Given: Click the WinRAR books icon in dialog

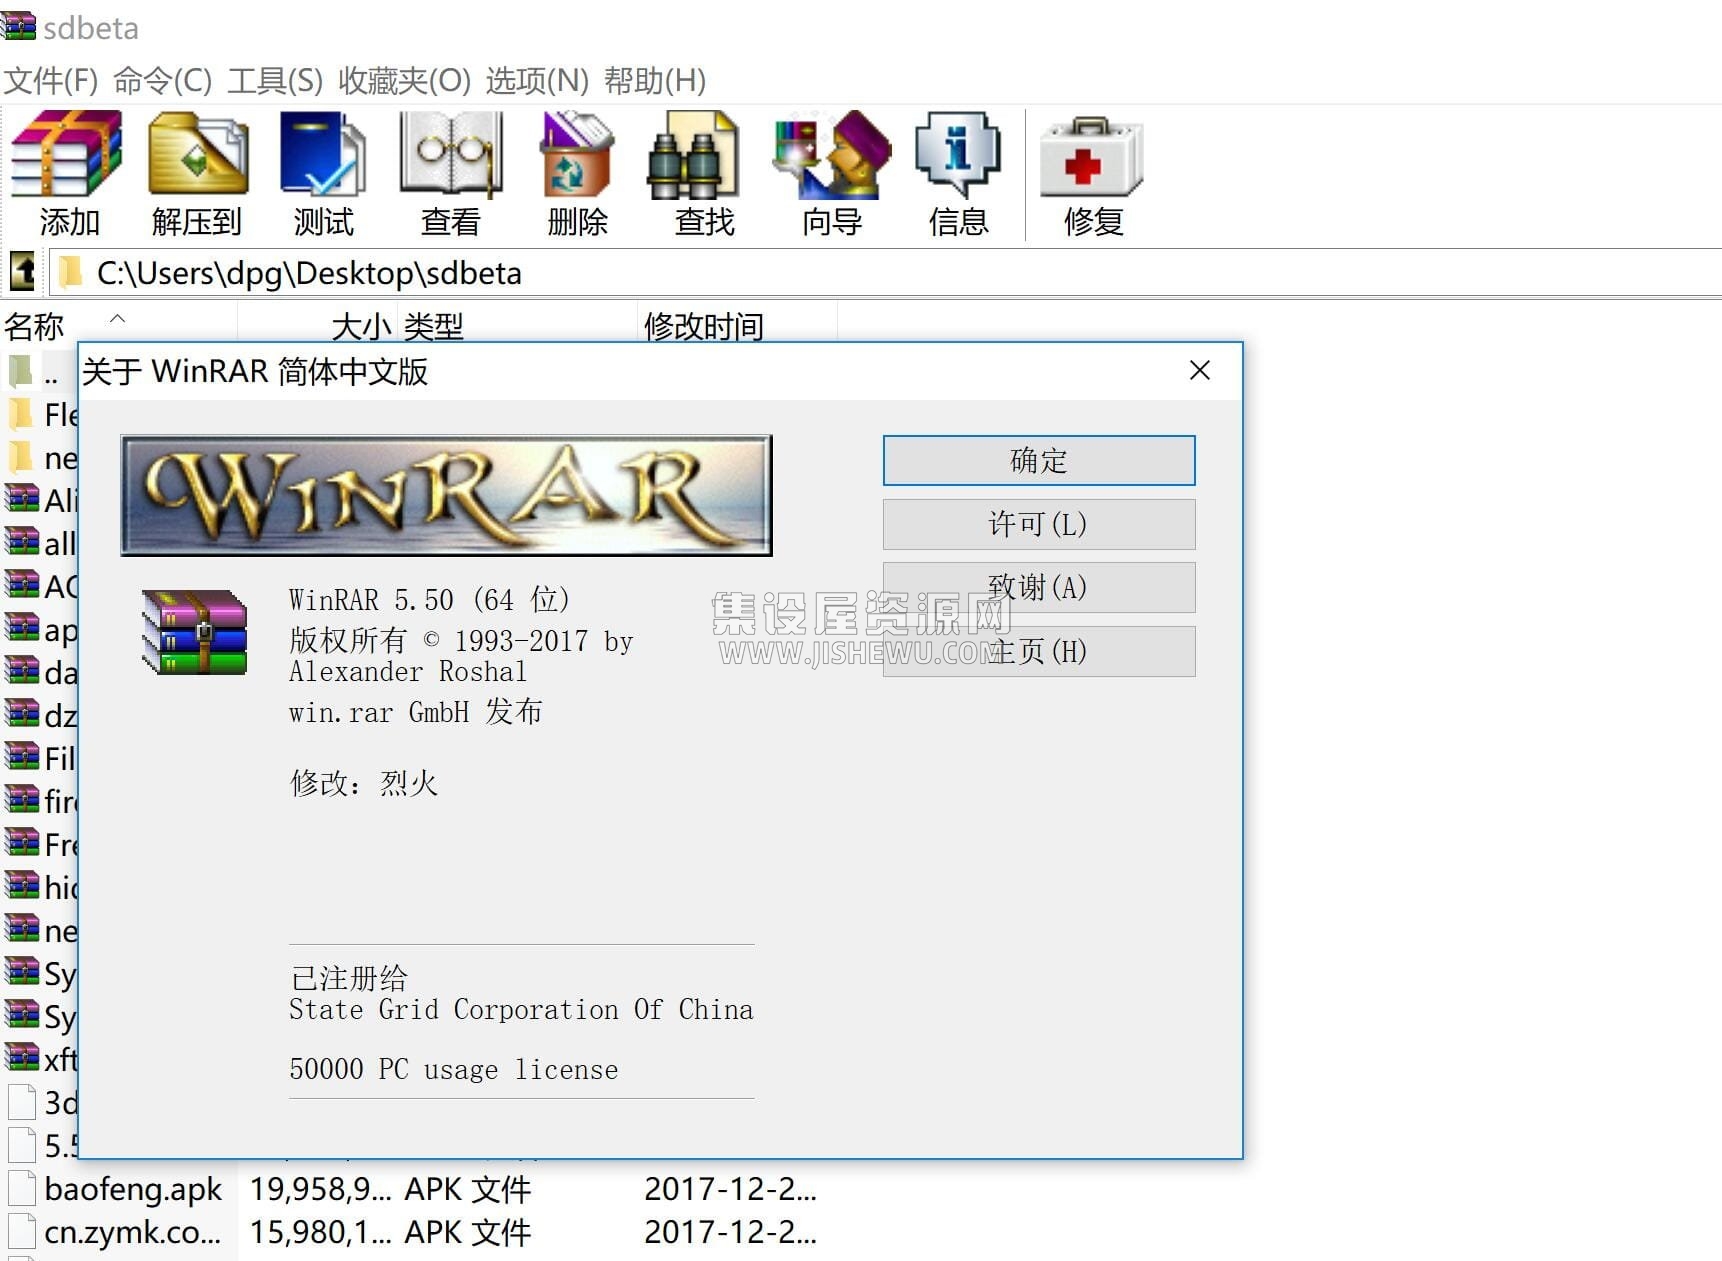Looking at the screenshot, I should pyautogui.click(x=194, y=632).
